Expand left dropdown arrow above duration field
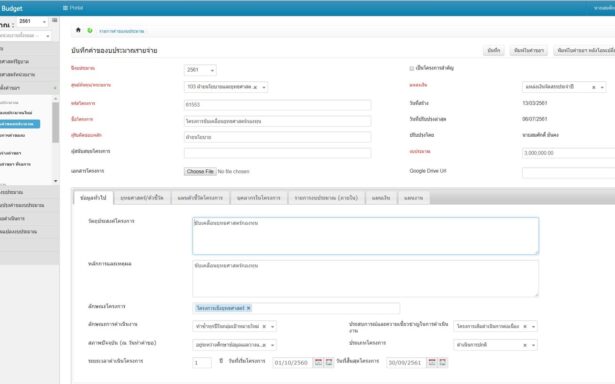 click(272, 345)
